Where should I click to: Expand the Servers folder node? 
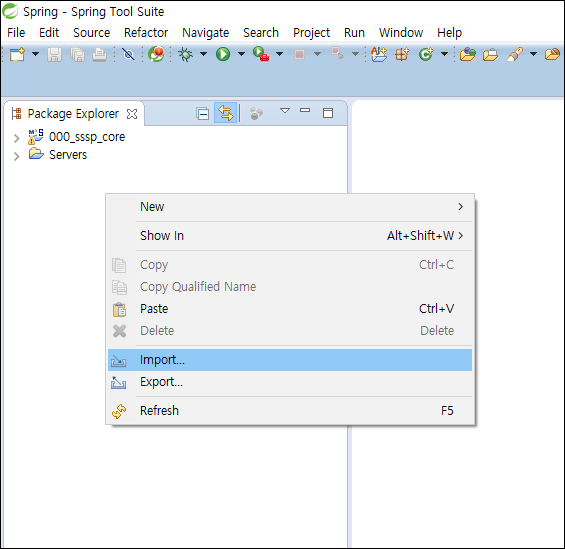coord(16,156)
